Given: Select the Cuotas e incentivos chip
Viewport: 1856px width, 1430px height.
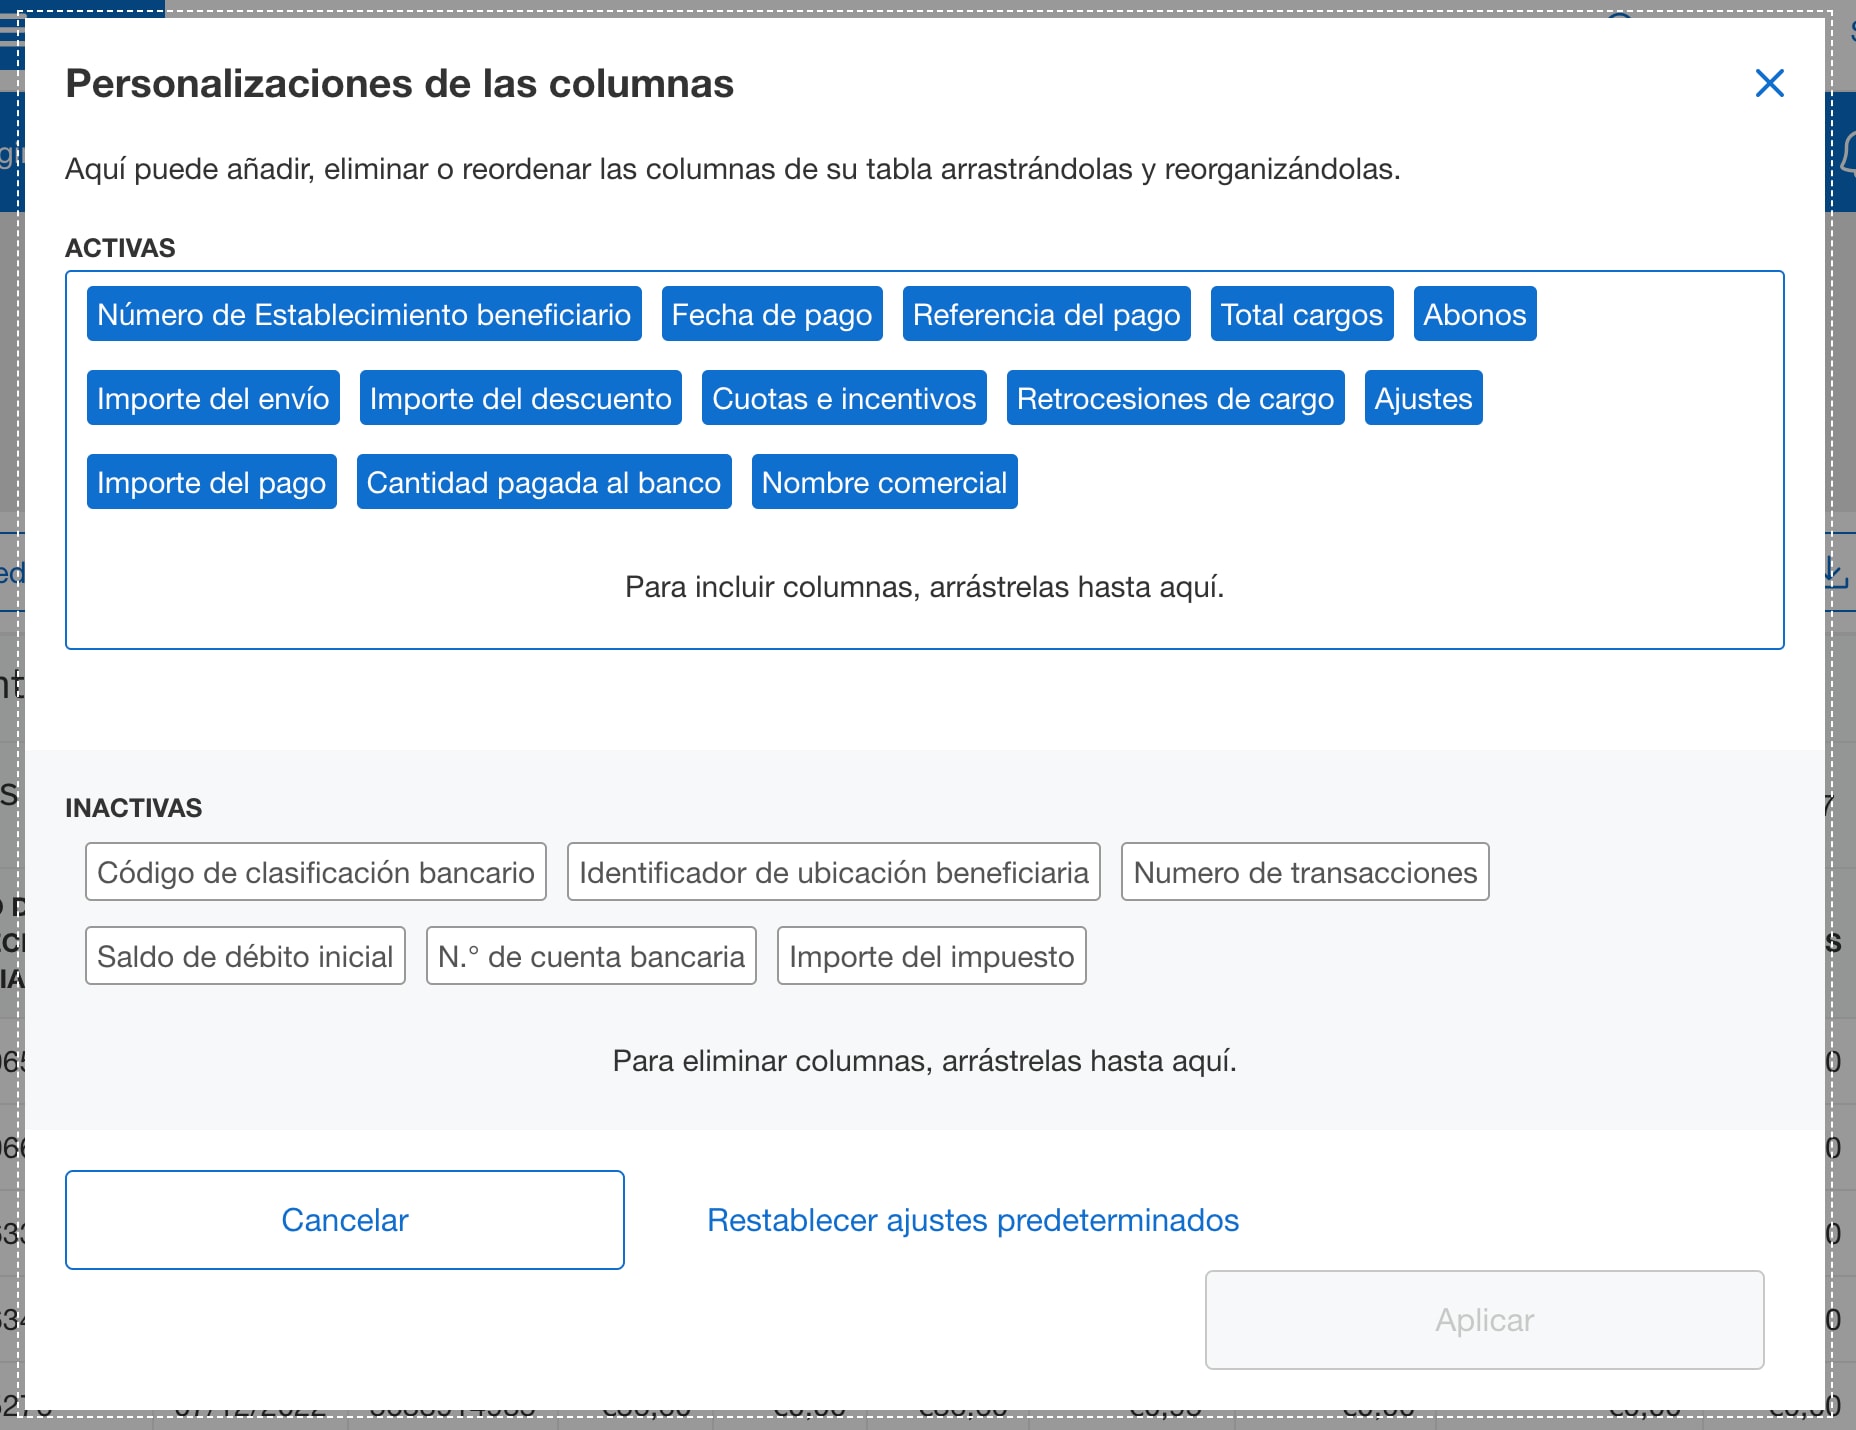Looking at the screenshot, I should click(844, 398).
